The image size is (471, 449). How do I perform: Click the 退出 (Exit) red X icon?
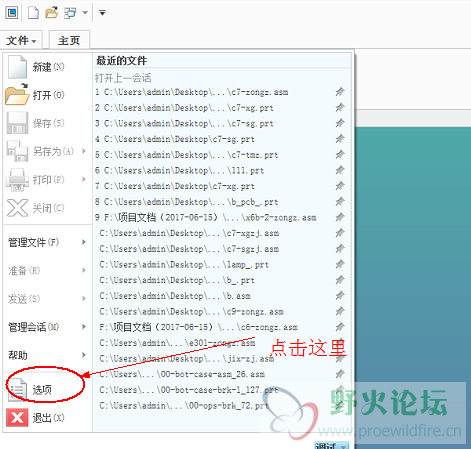tap(17, 418)
